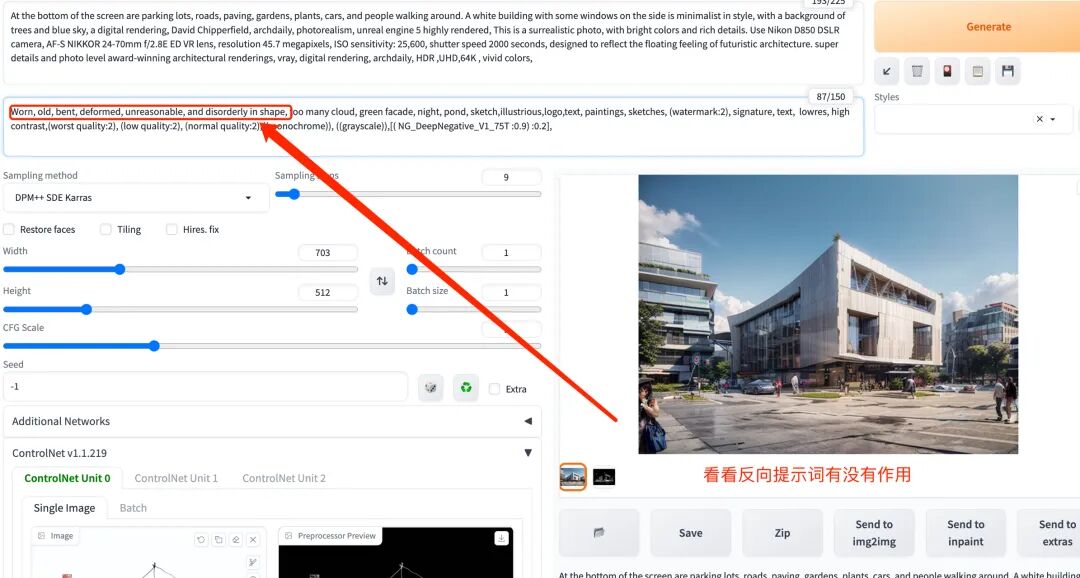This screenshot has height=578, width=1080.
Task: Click the Batch count number field
Action: pyautogui.click(x=511, y=253)
